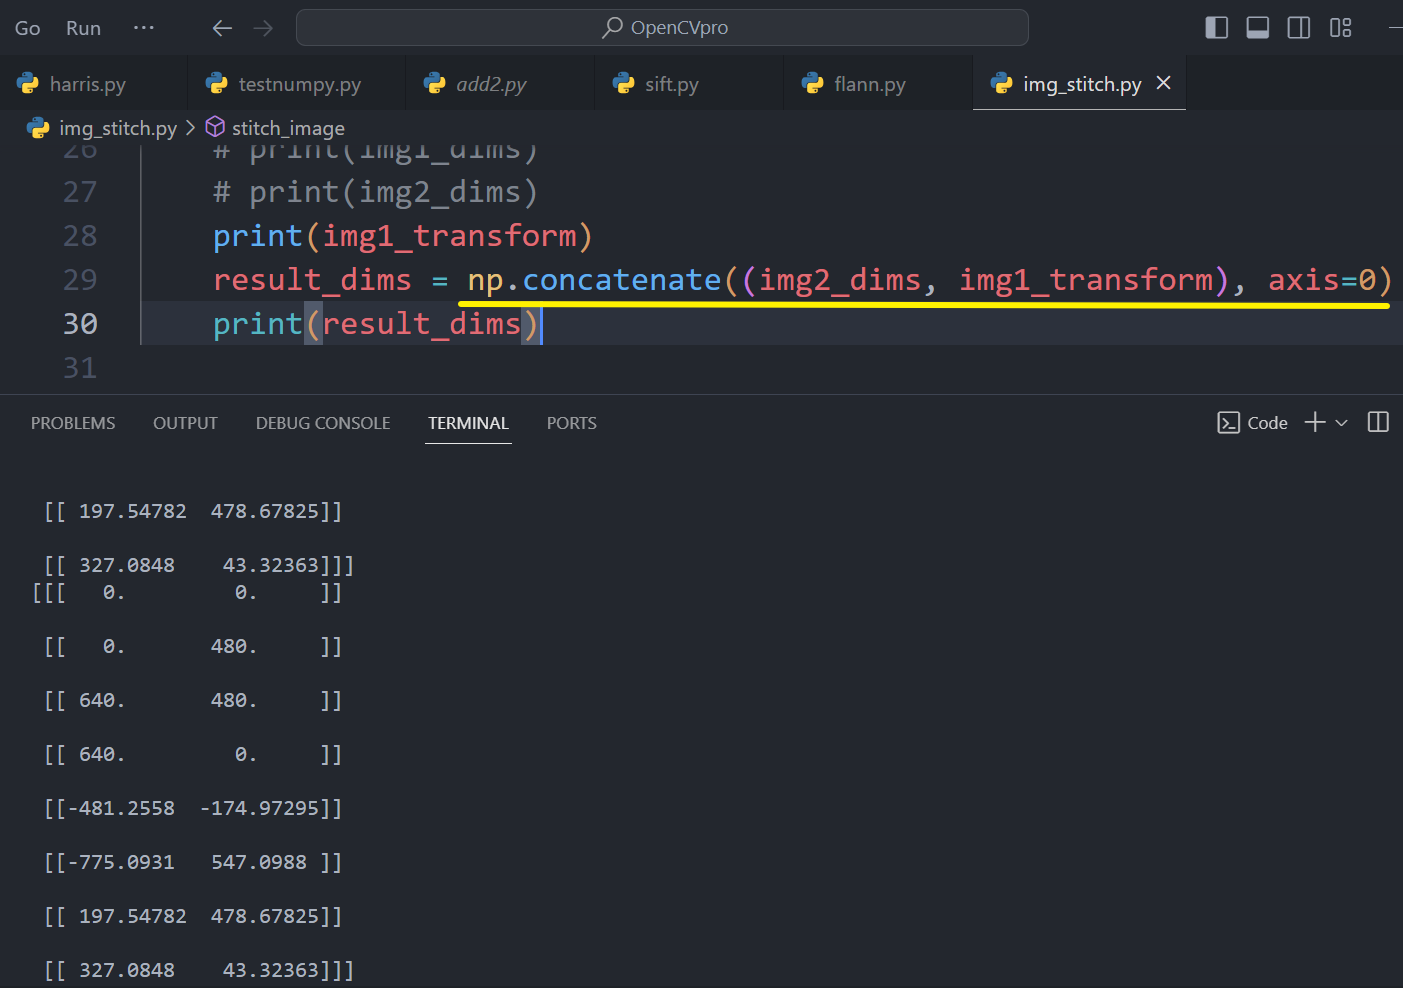Close the img_stitch.py tab
Screen dimensions: 1403x988
point(1163,83)
